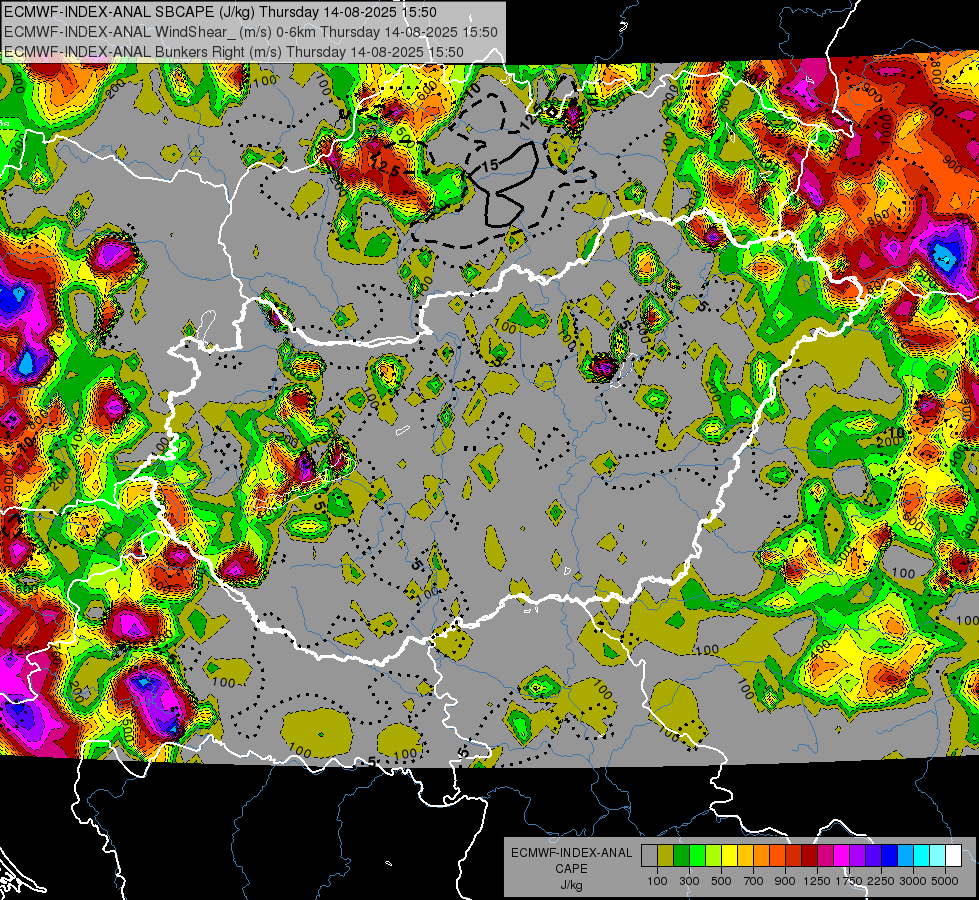Click the 3000 legend scale value

coord(913,881)
